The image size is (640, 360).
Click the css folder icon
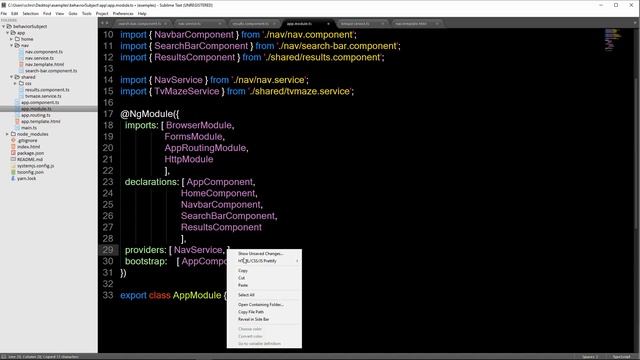click(x=21, y=83)
